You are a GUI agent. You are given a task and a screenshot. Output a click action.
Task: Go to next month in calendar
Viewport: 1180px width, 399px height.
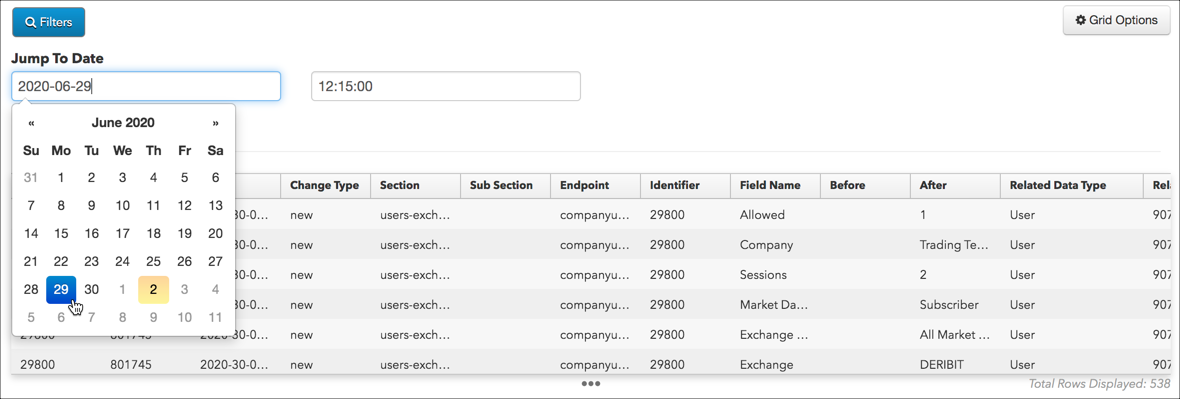(215, 123)
